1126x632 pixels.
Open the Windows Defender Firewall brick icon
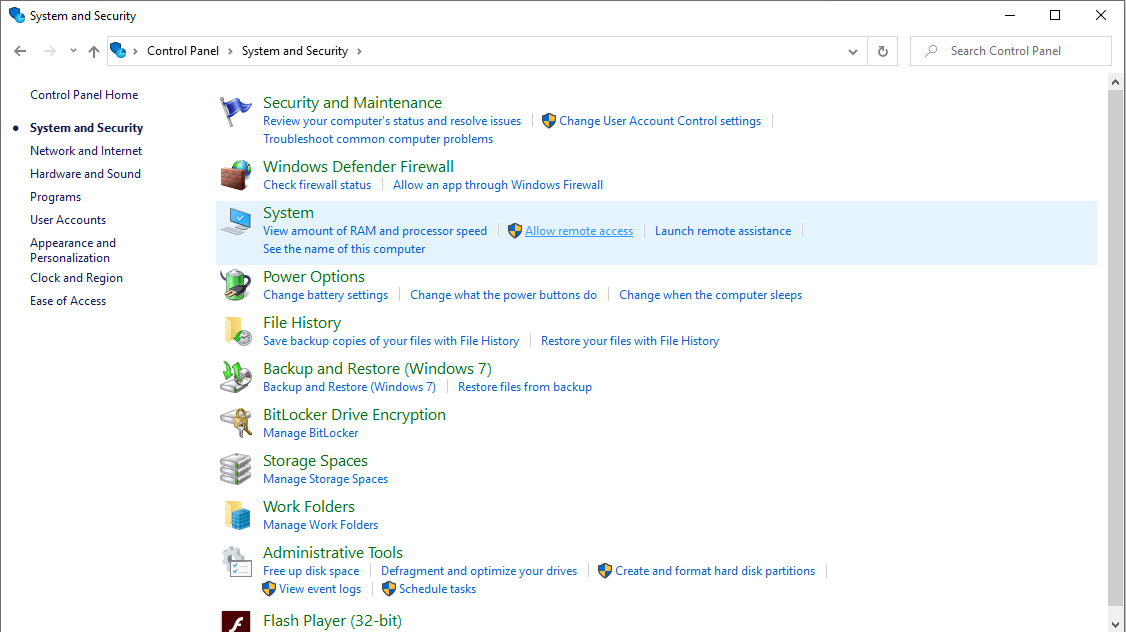click(x=236, y=176)
